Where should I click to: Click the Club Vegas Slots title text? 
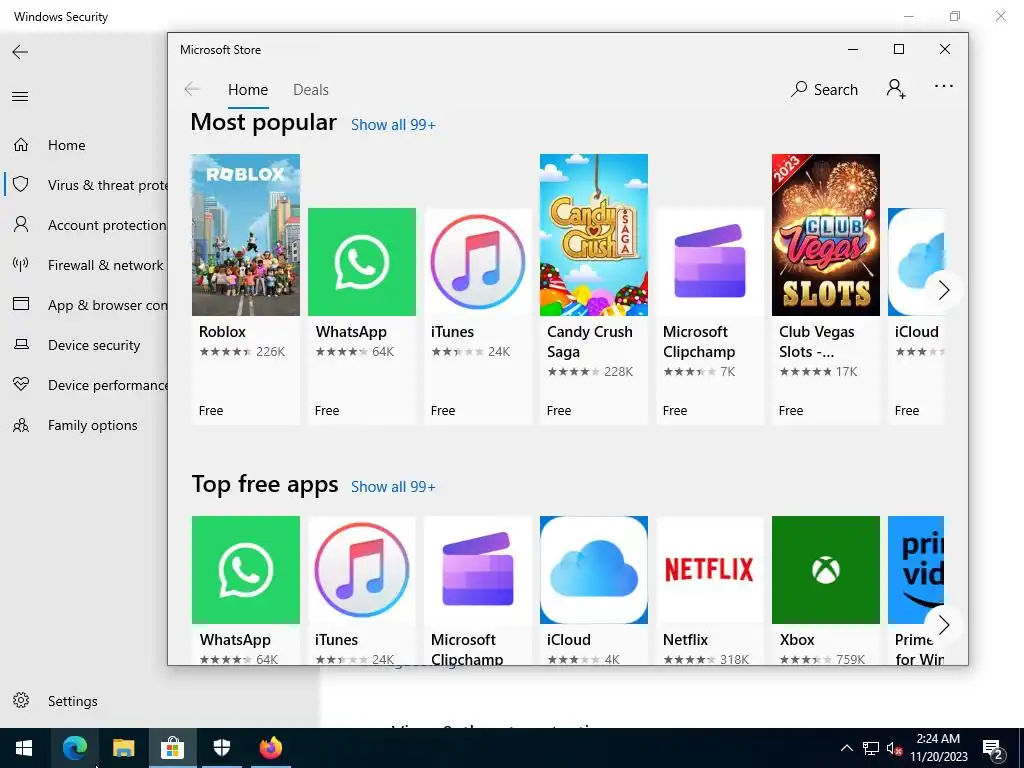816,342
